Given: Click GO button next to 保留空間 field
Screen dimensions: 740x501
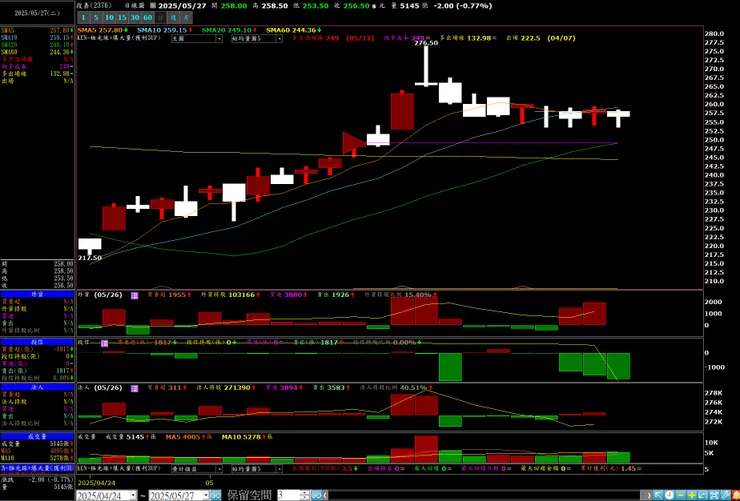Looking at the screenshot, I should point(316,495).
